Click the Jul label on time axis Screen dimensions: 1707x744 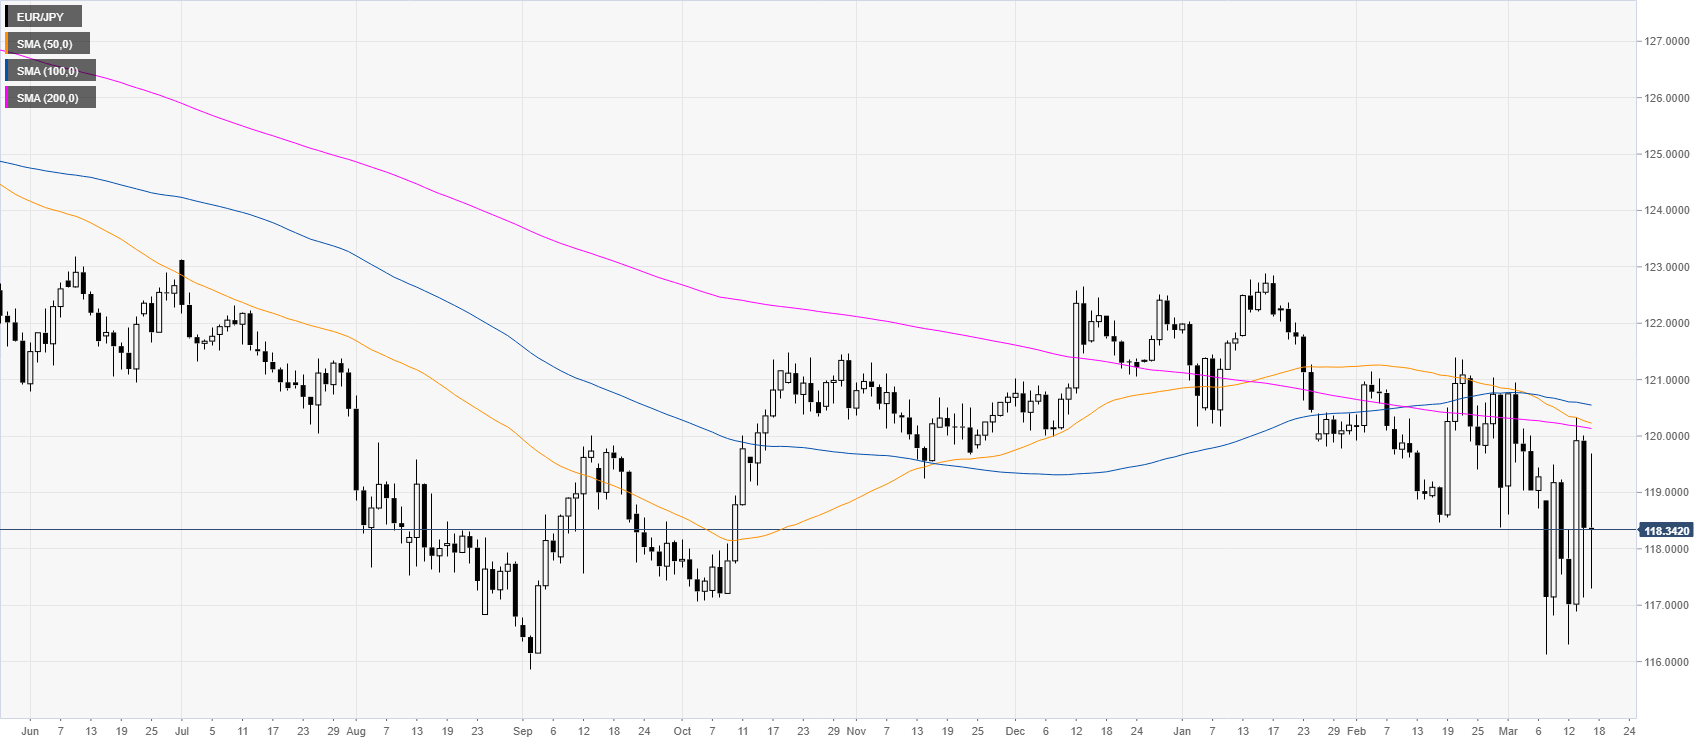pos(181,731)
